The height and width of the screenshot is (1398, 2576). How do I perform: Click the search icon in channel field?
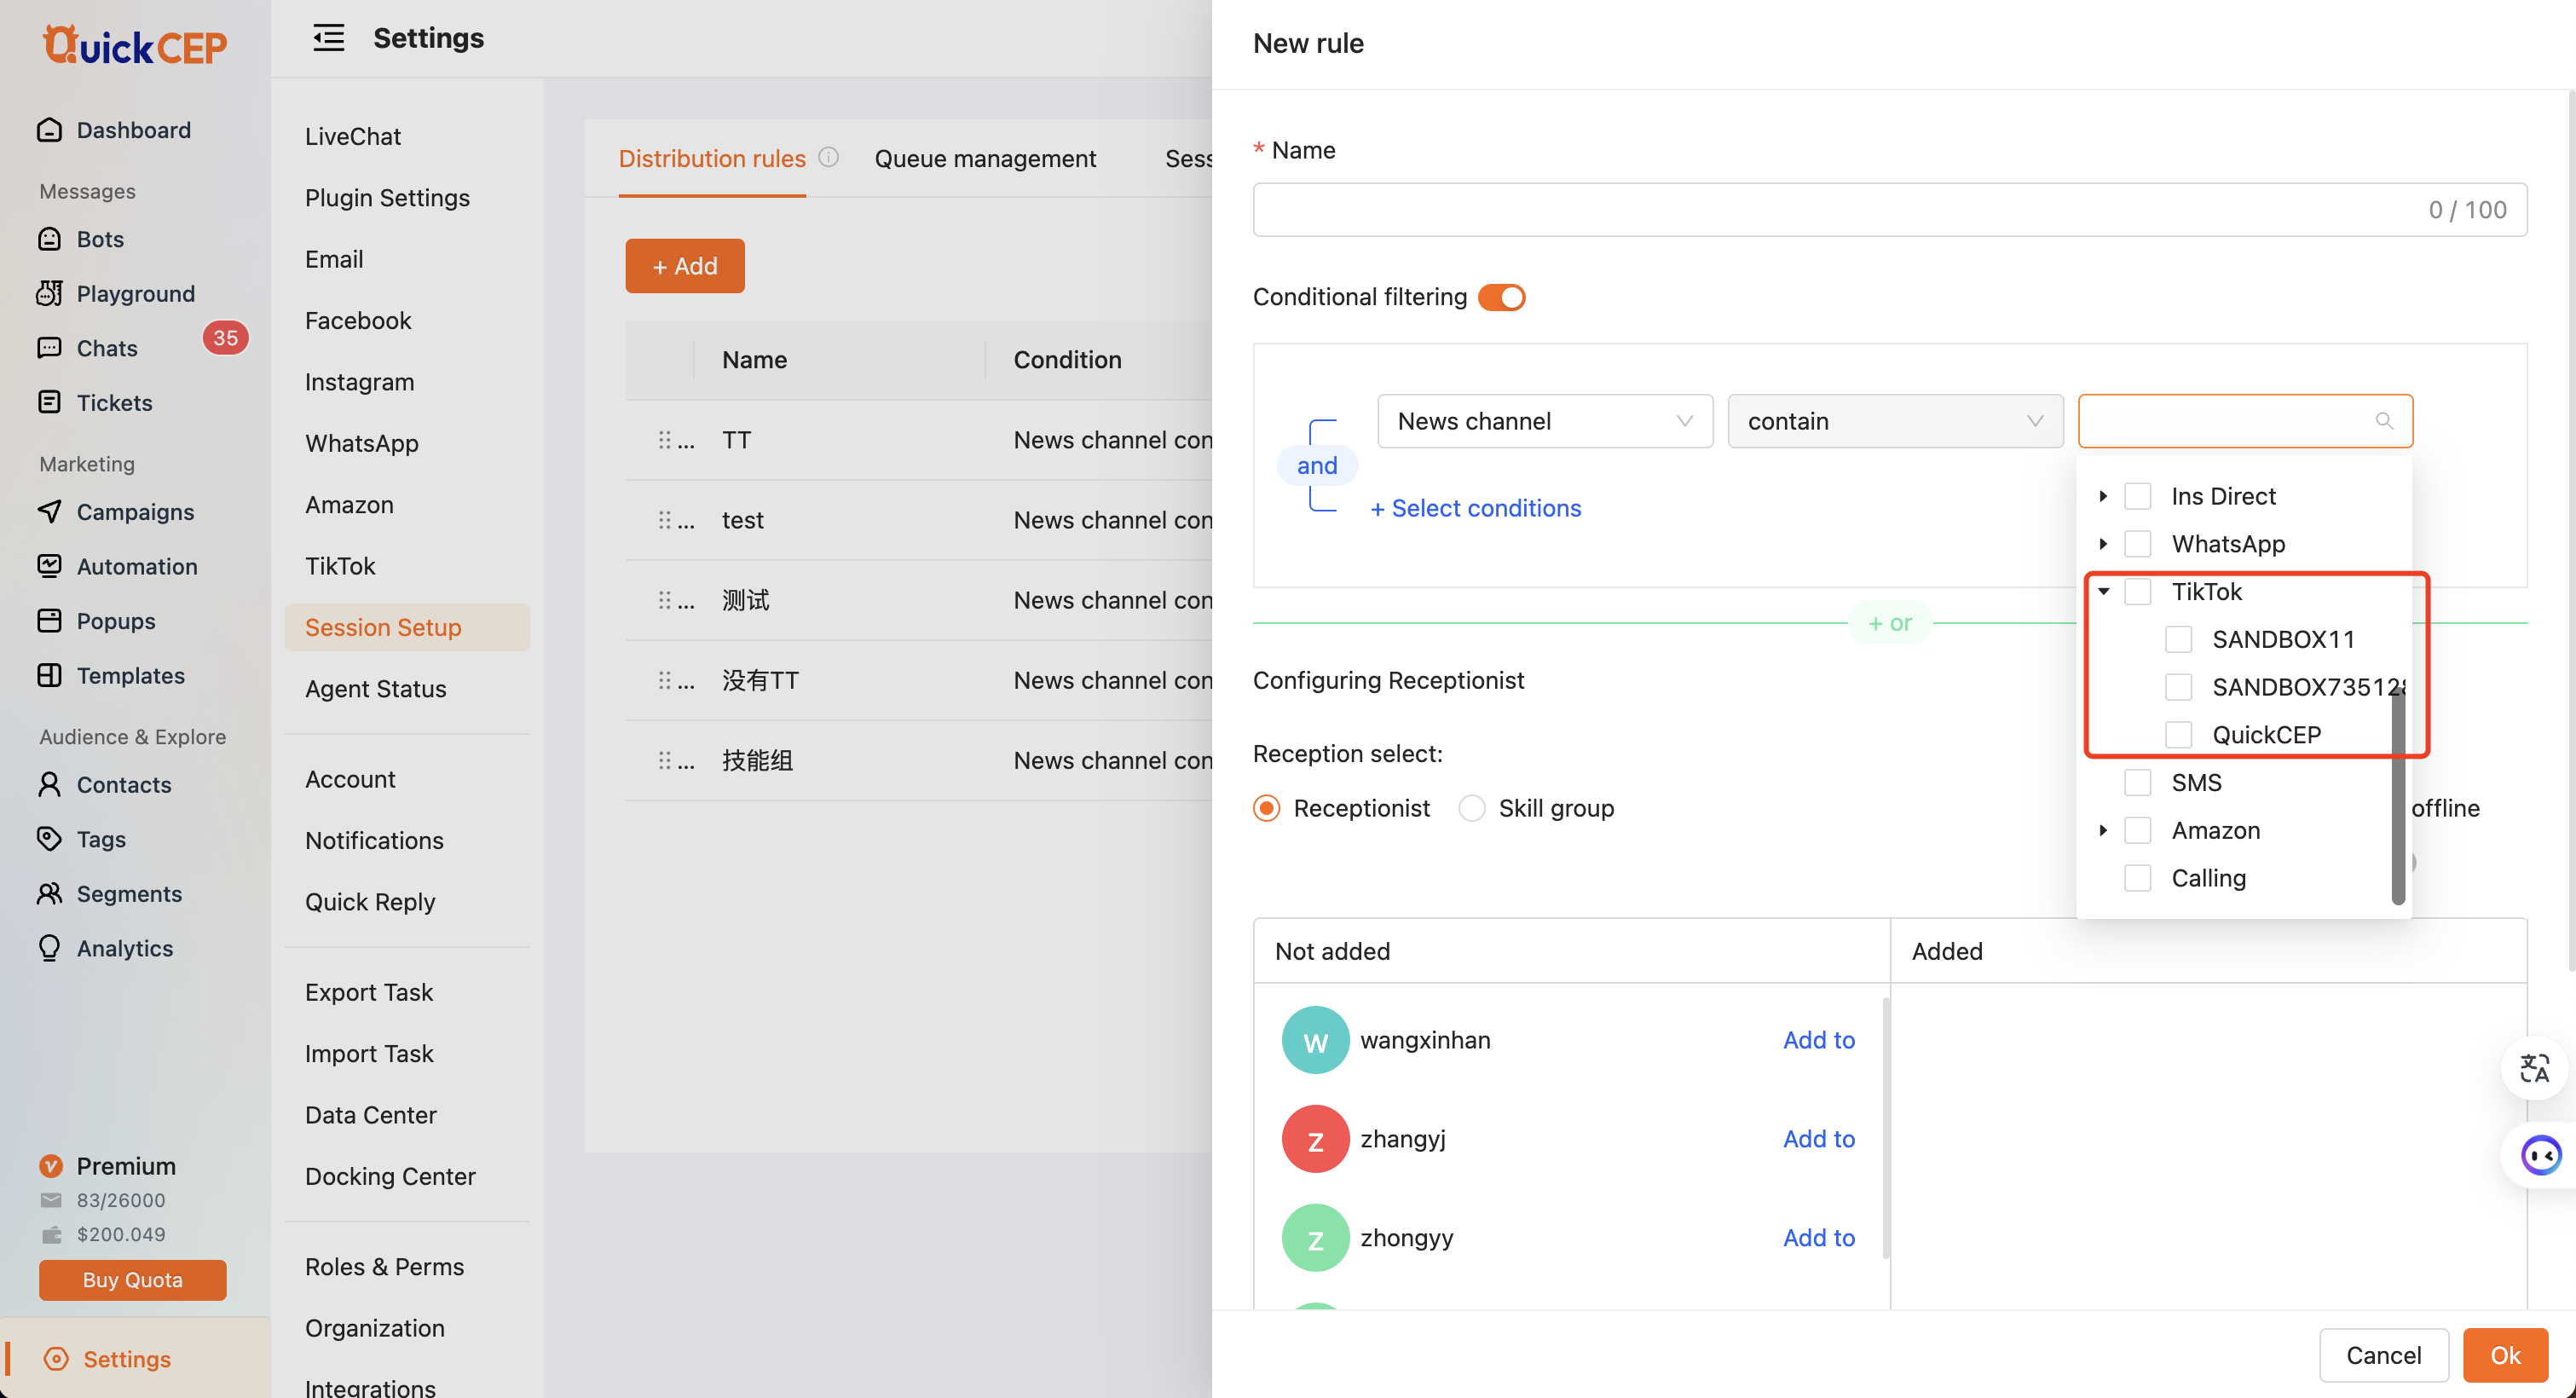(2384, 421)
